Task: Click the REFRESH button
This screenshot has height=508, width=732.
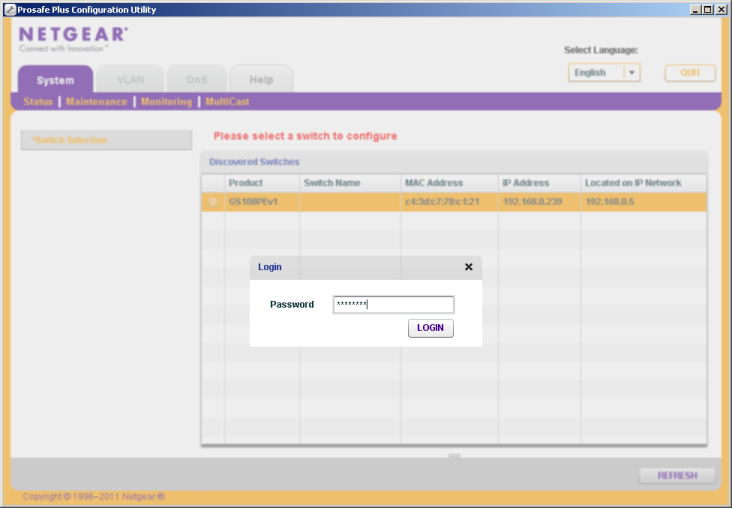Action: coord(677,475)
